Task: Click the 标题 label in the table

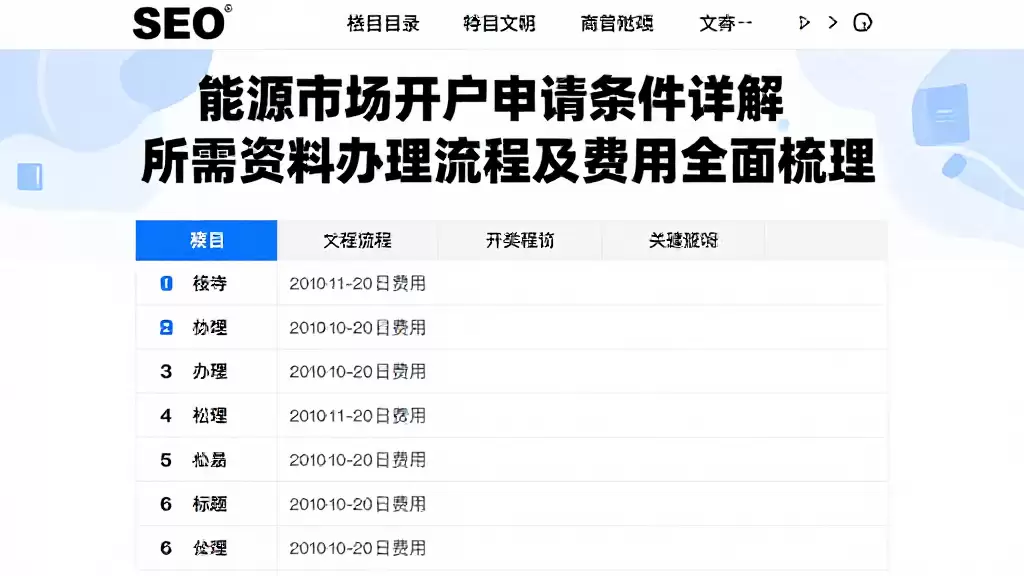Action: click(210, 504)
